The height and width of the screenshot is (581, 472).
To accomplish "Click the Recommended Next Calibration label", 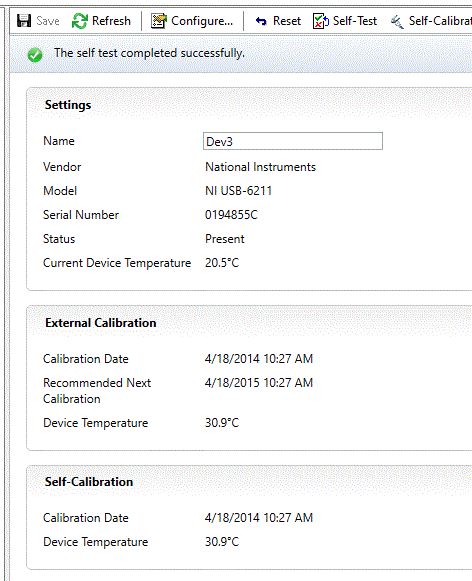I will tap(97, 391).
